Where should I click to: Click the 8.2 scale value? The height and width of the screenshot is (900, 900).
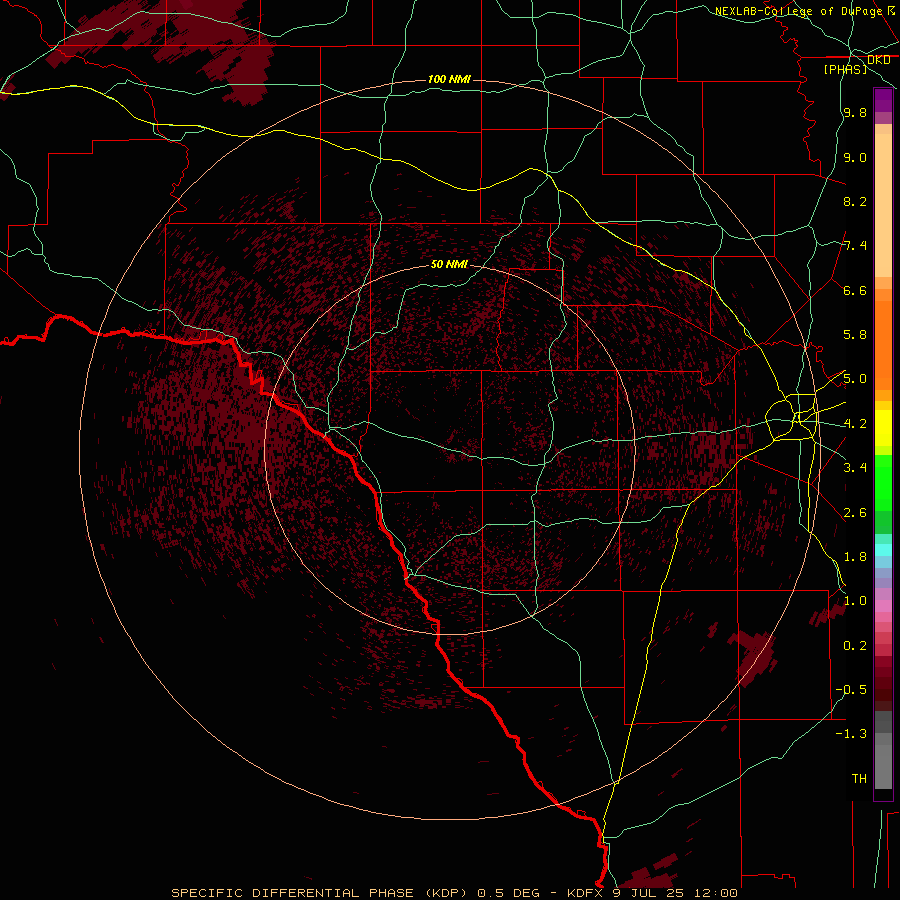click(x=855, y=201)
